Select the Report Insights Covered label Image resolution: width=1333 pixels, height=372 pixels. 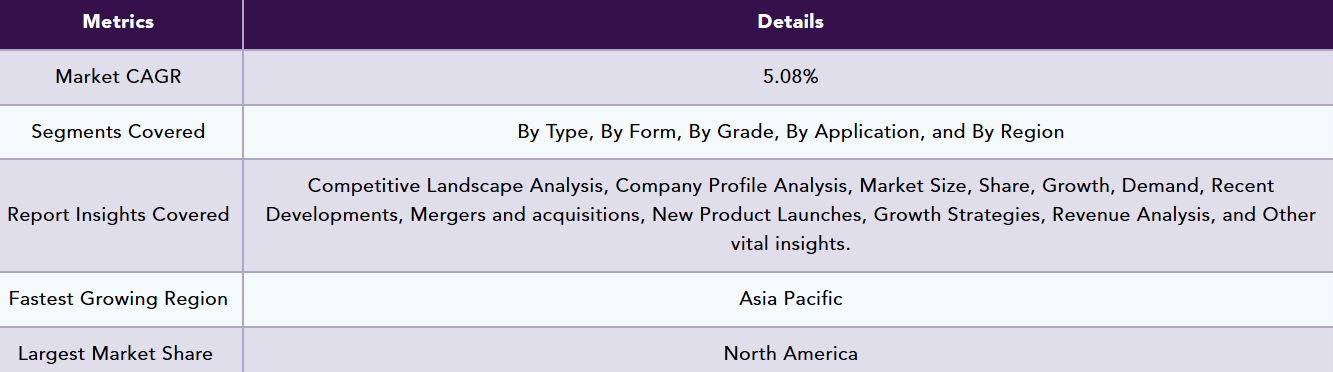118,215
